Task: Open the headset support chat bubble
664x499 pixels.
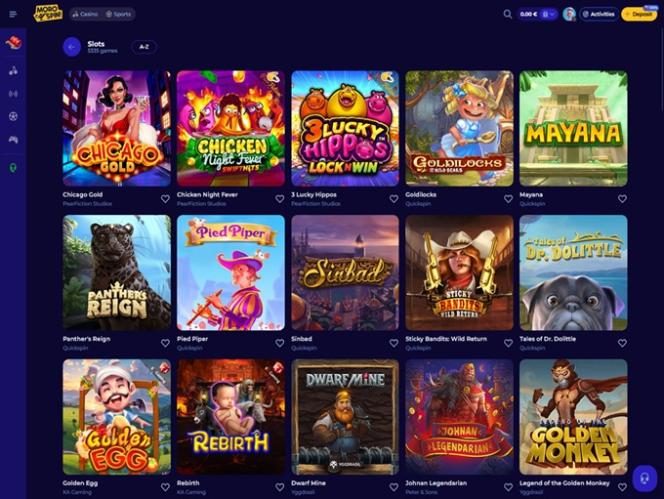Action: (645, 478)
